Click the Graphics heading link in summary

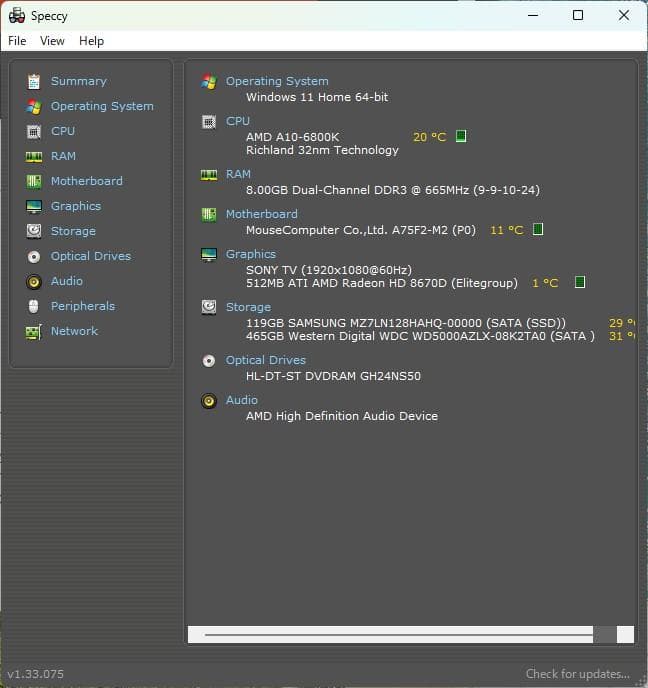(251, 254)
